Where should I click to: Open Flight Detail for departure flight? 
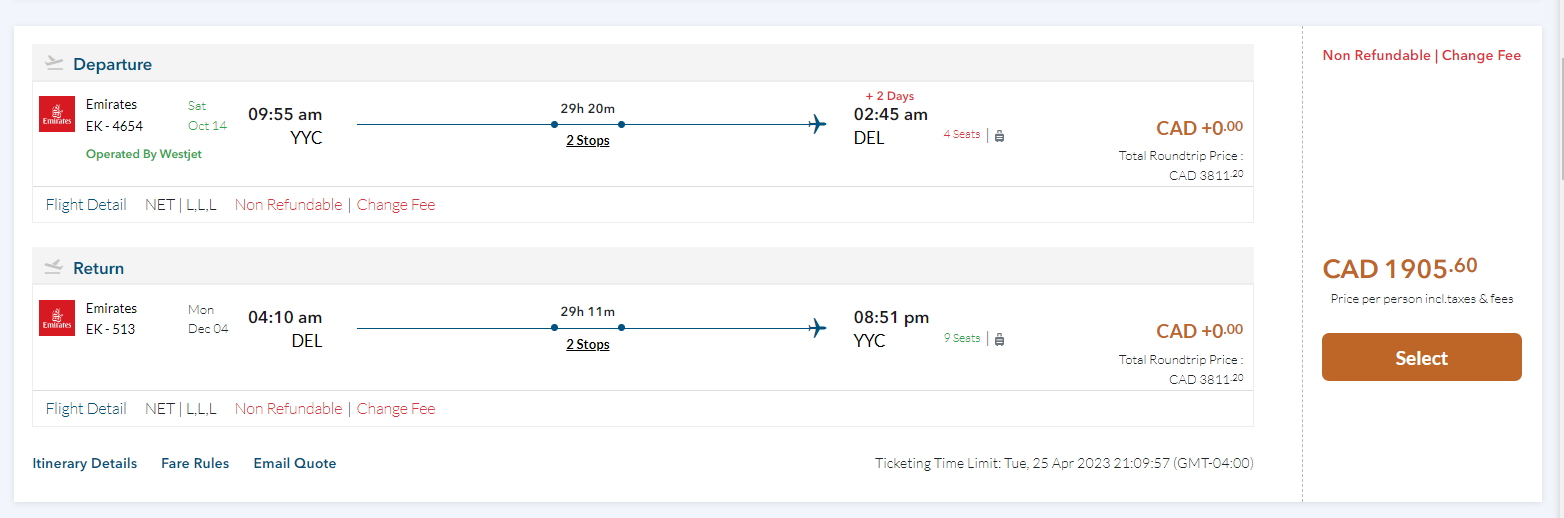tap(86, 205)
